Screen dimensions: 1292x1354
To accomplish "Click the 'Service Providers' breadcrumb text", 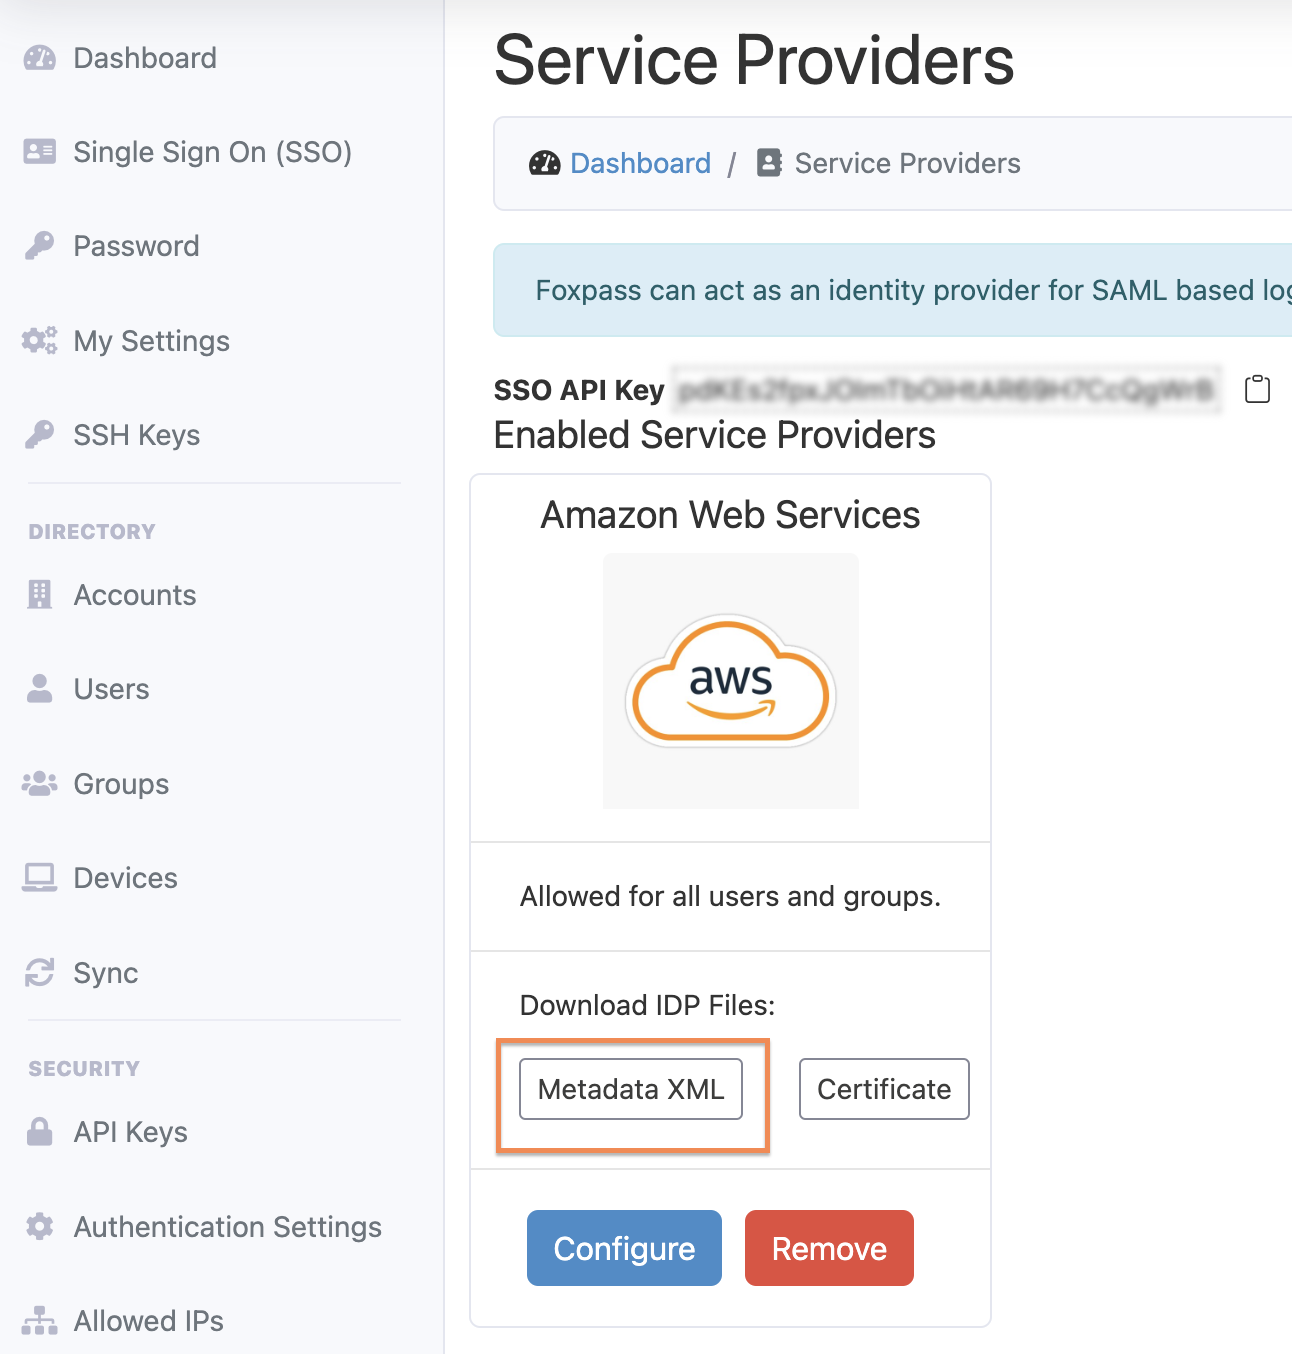I will pyautogui.click(x=908, y=163).
